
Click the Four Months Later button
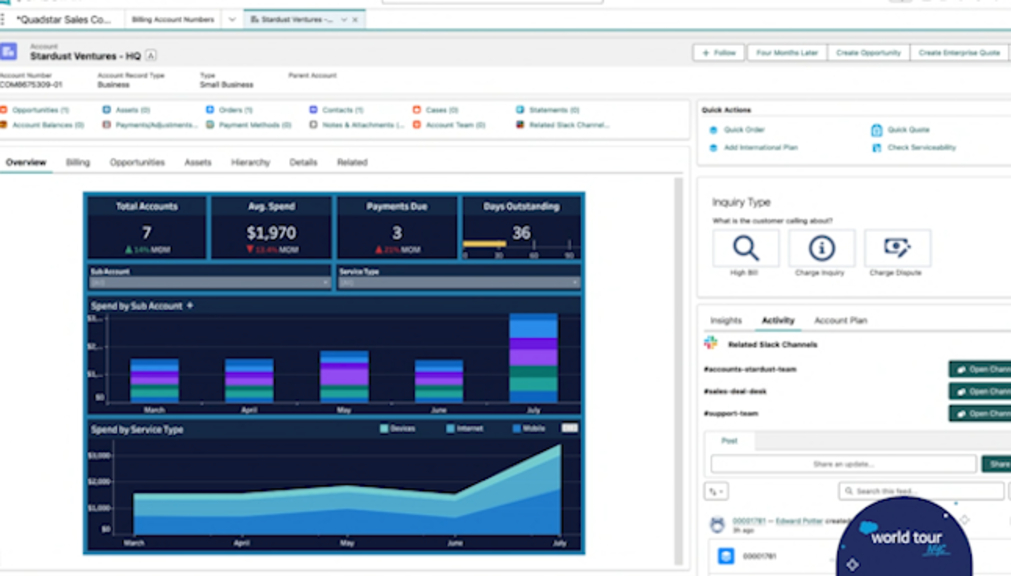click(x=787, y=53)
